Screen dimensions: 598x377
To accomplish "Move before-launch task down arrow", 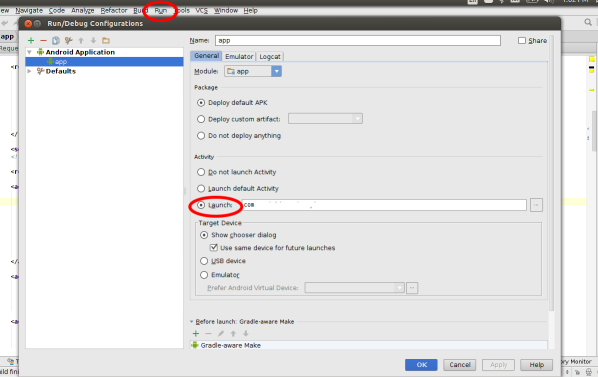I will (x=246, y=334).
